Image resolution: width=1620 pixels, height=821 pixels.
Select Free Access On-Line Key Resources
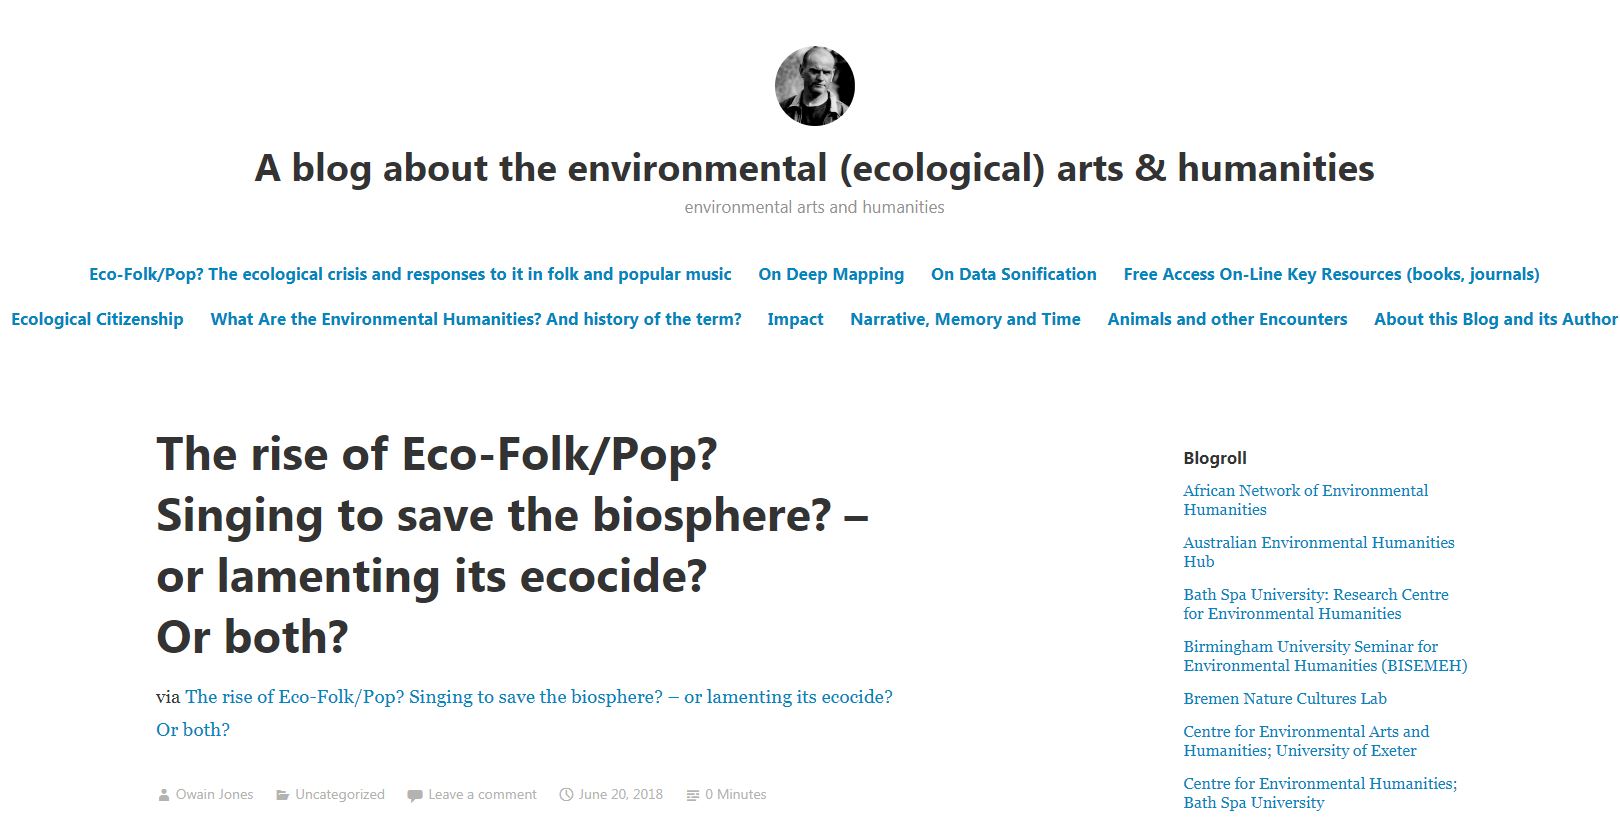click(1331, 274)
